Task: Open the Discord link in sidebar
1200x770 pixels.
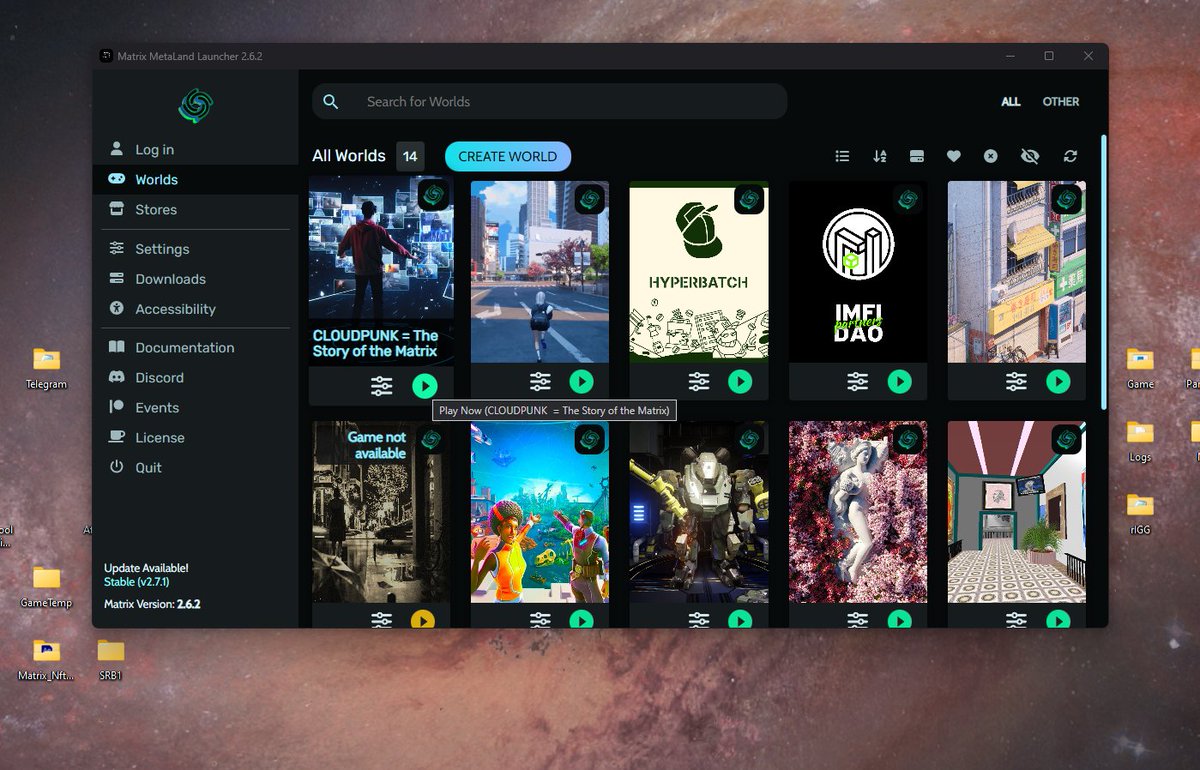Action: [x=196, y=378]
